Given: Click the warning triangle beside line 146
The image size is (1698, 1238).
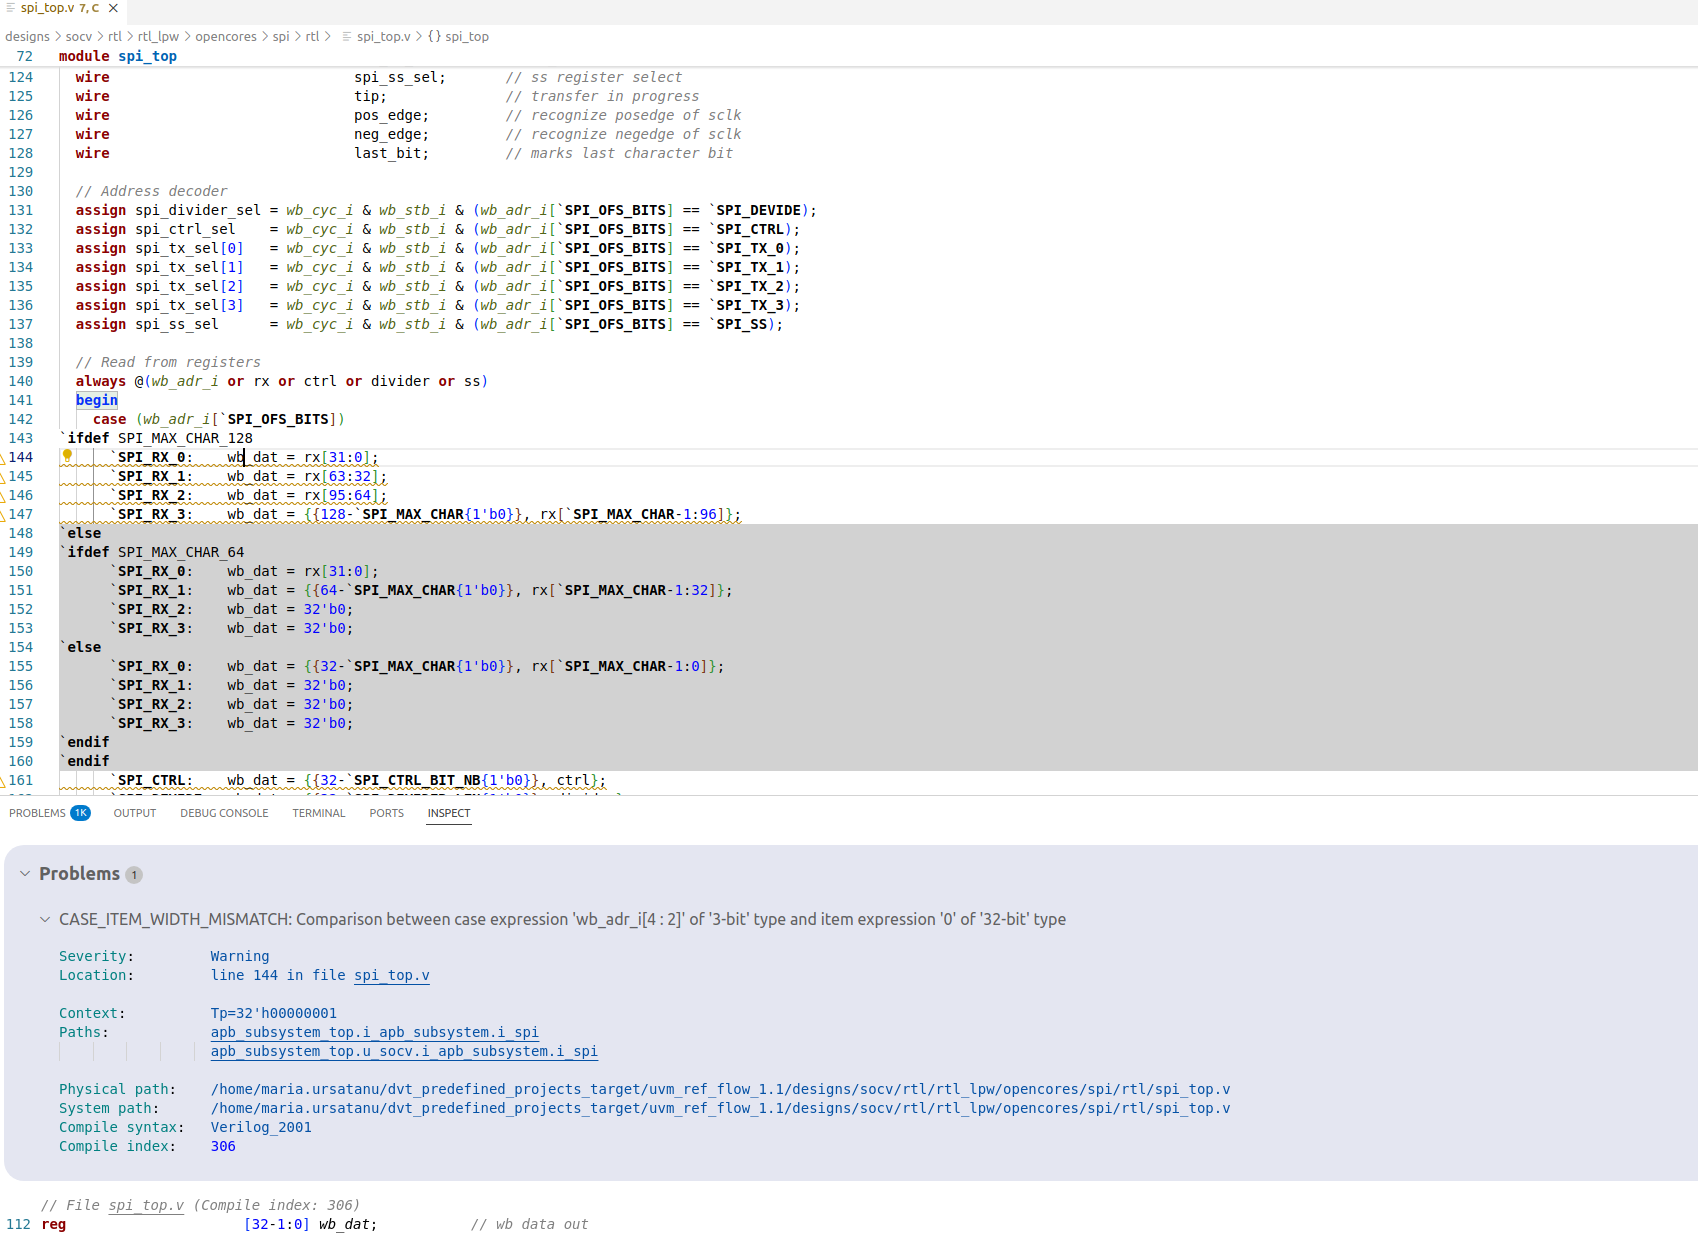Looking at the screenshot, I should tap(5, 495).
